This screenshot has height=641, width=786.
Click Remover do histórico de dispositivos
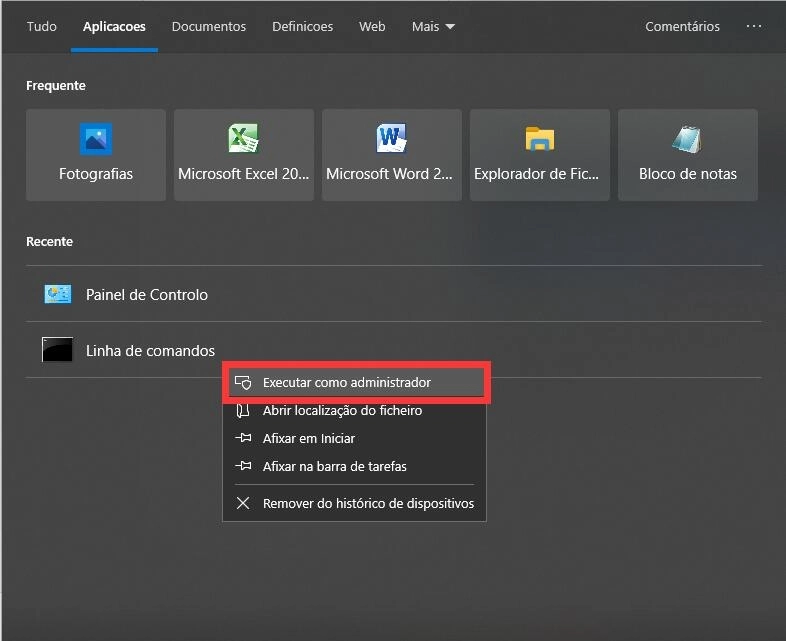pos(368,504)
